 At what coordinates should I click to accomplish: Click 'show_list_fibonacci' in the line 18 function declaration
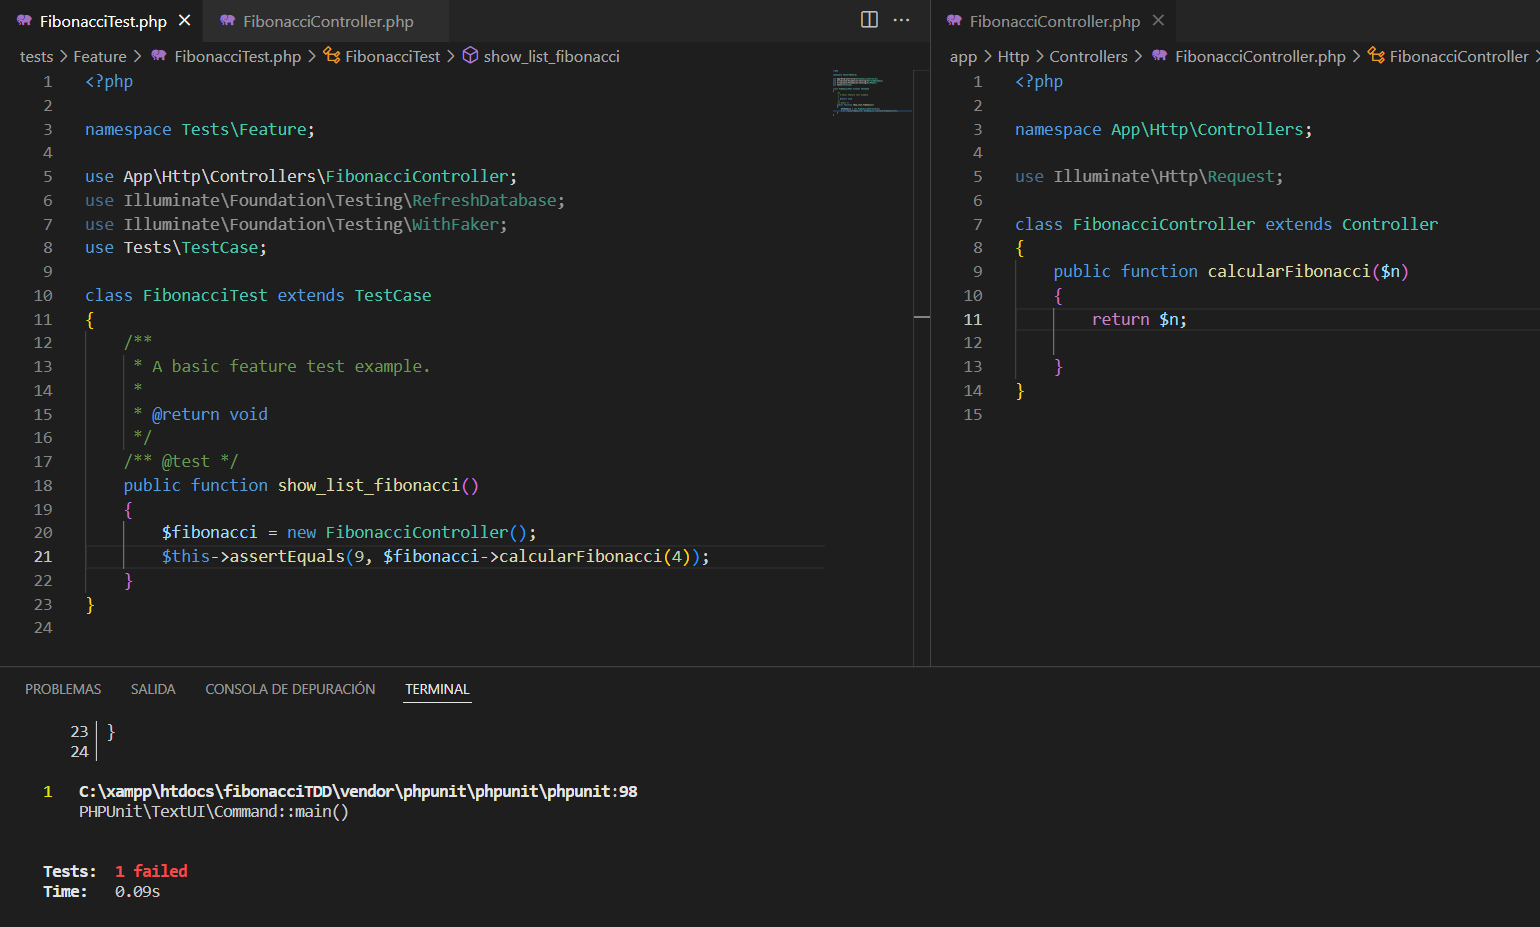(368, 486)
